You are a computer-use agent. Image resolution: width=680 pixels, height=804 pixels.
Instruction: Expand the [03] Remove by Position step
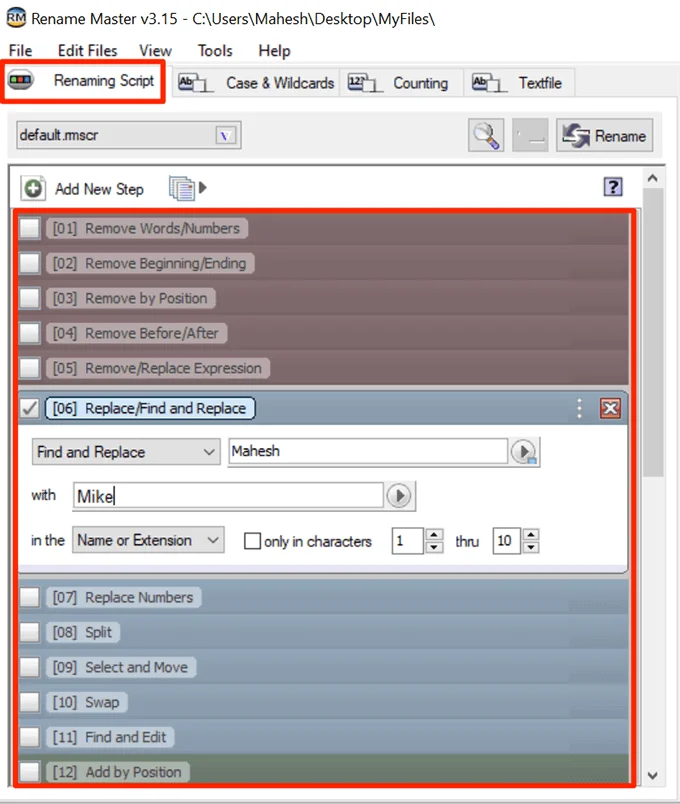(131, 298)
